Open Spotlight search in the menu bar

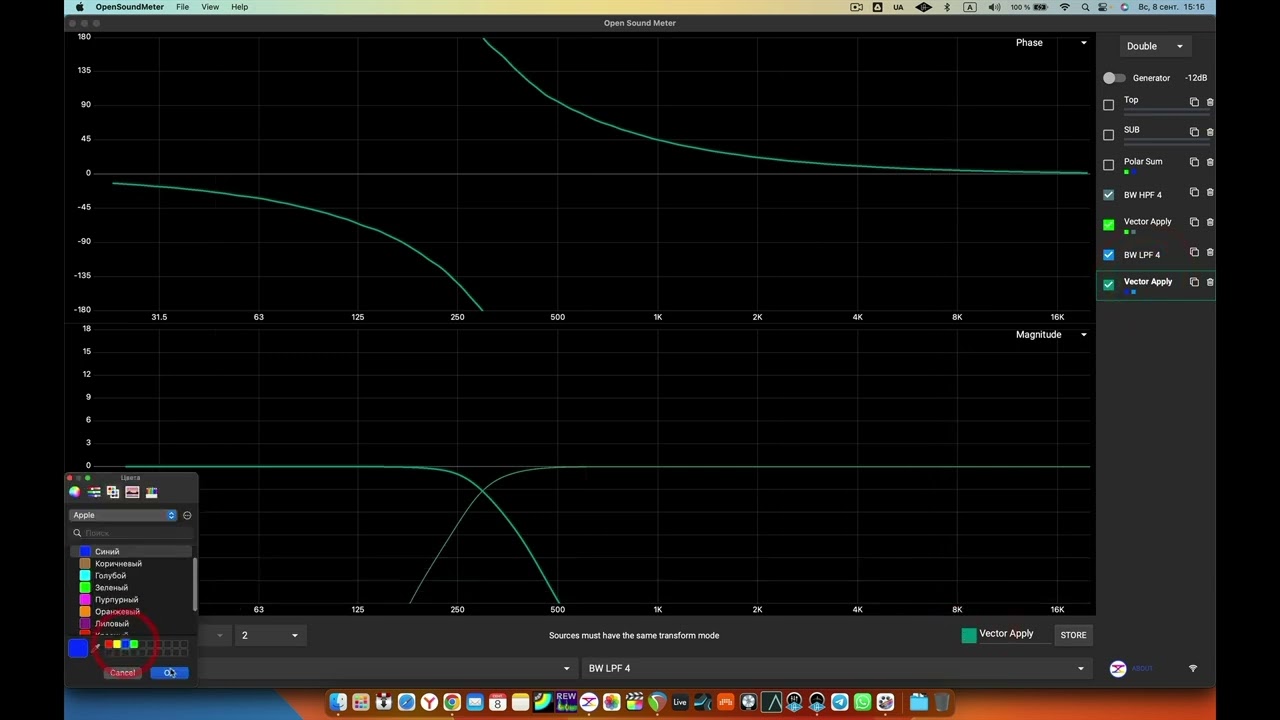1086,7
